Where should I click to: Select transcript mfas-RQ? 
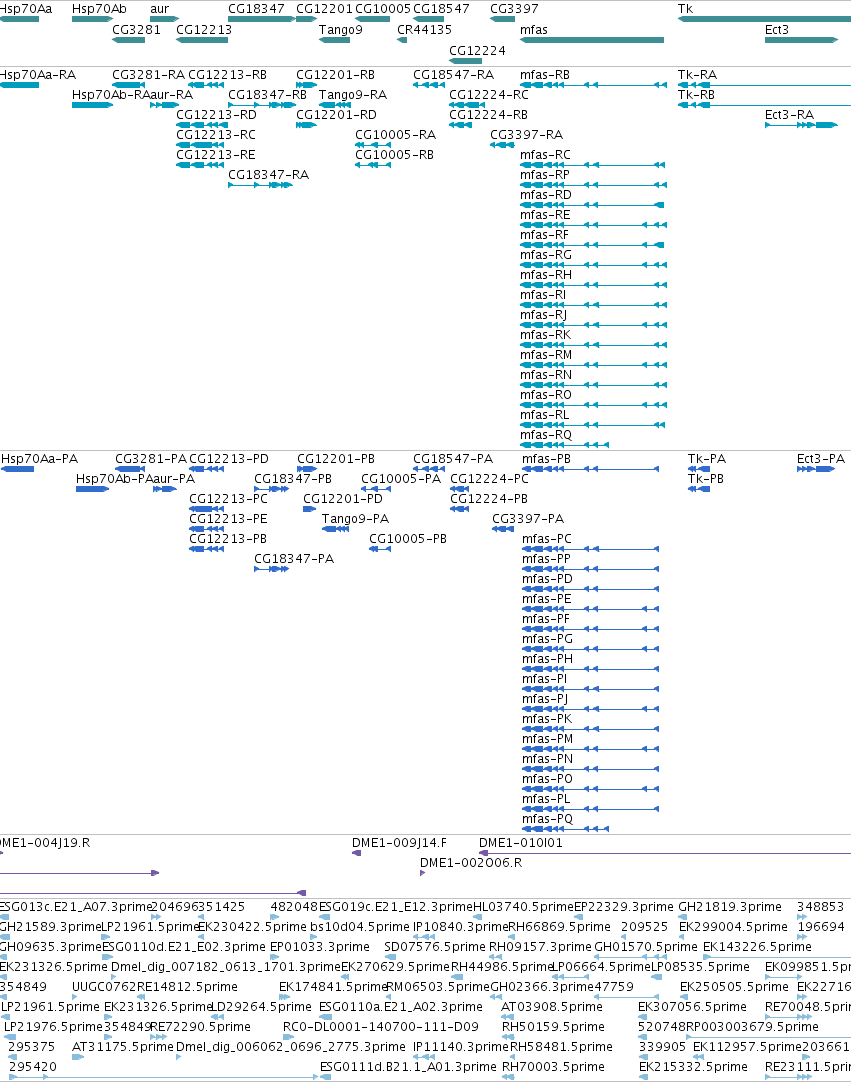click(x=565, y=445)
